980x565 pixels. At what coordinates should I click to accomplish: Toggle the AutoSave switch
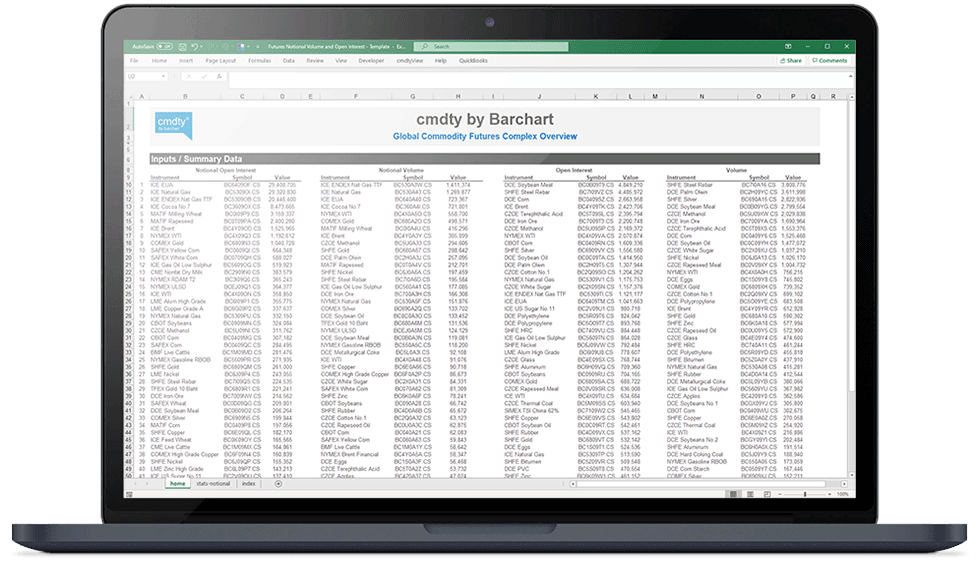coord(164,46)
